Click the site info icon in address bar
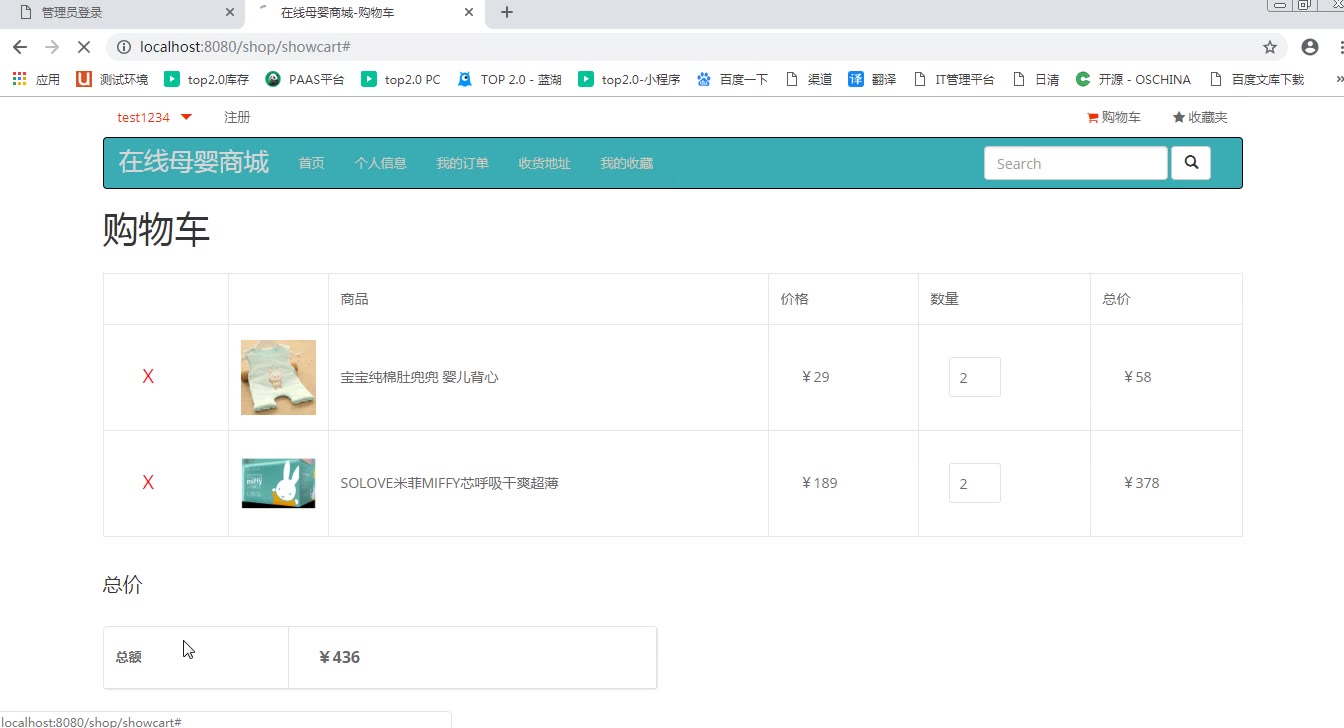This screenshot has width=1344, height=728. click(x=123, y=47)
